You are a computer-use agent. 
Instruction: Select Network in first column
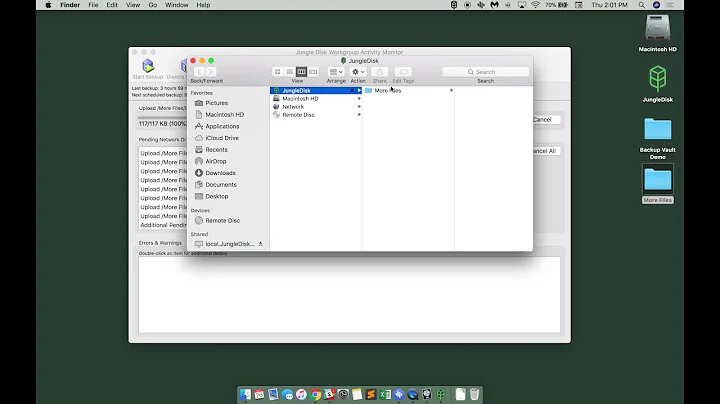[x=316, y=107]
